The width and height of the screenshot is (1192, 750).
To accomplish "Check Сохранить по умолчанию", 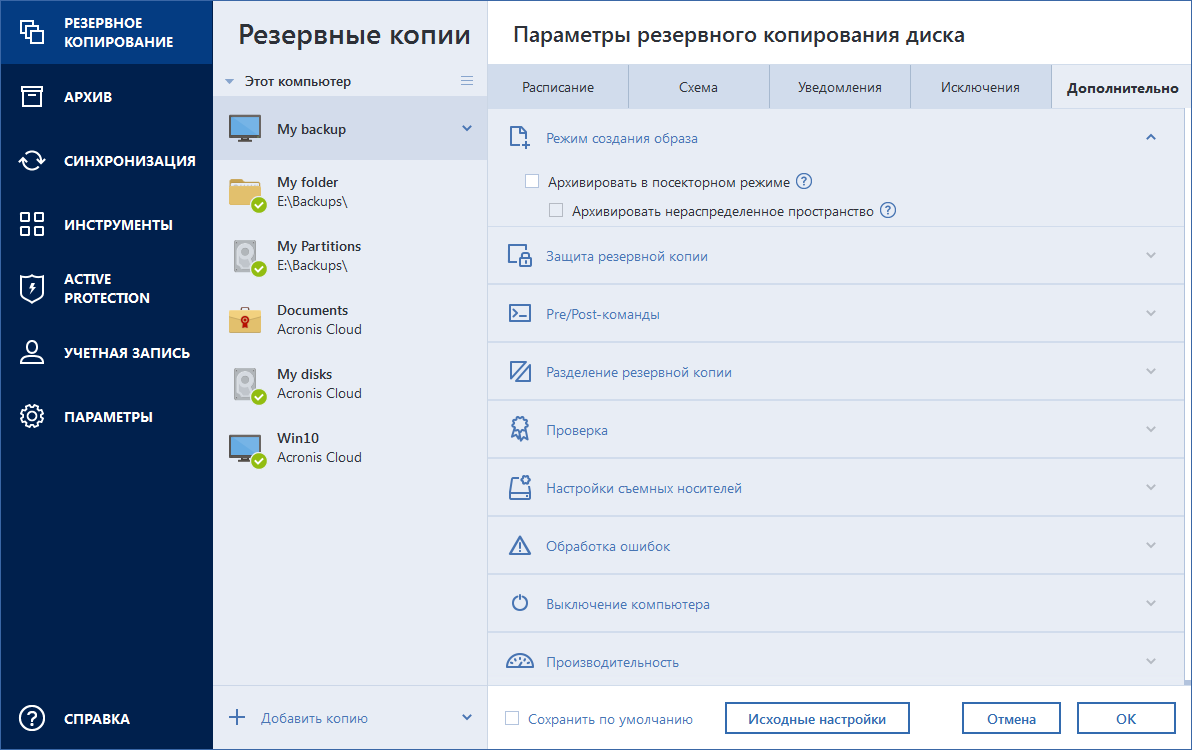I will [513, 718].
